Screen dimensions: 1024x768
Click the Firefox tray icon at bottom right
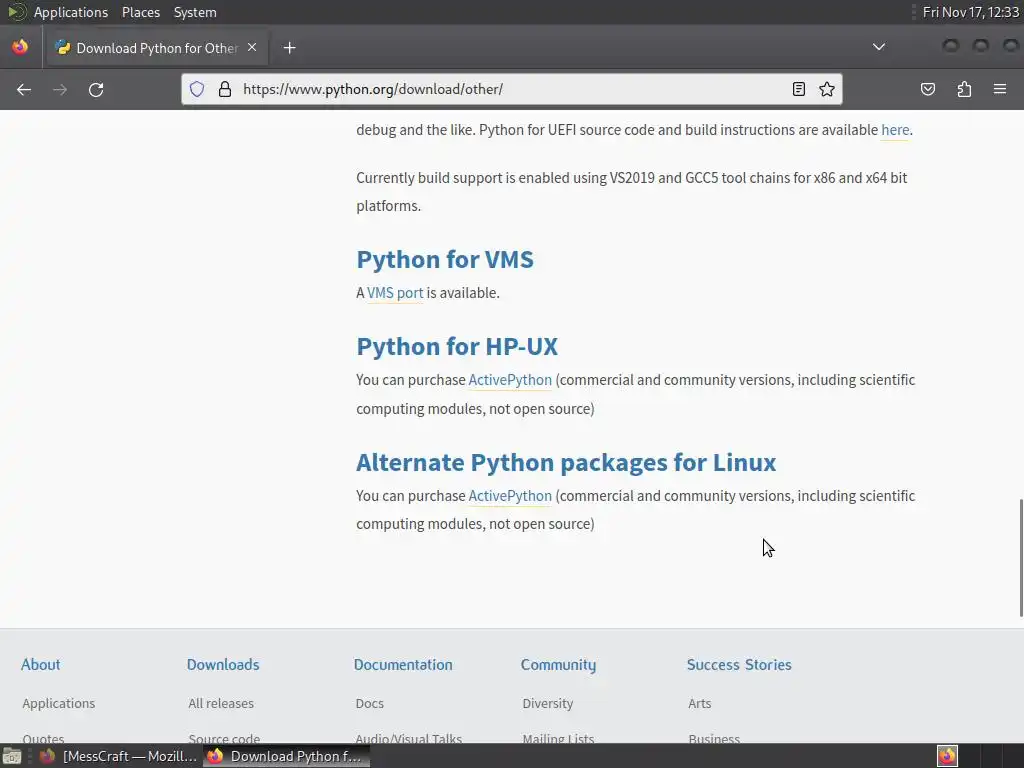click(947, 756)
